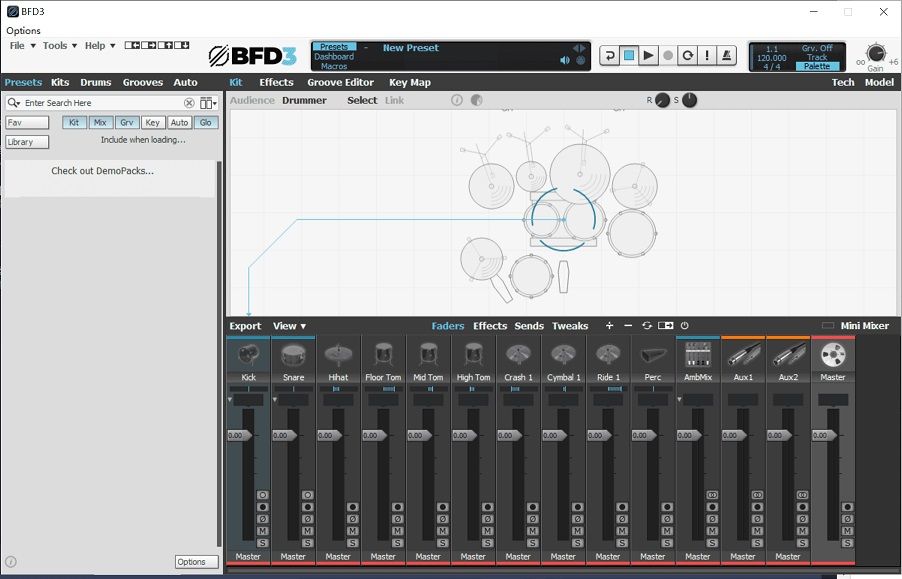Select the Mid Tom channel icon
Image resolution: width=902 pixels, height=579 pixels.
pos(428,355)
